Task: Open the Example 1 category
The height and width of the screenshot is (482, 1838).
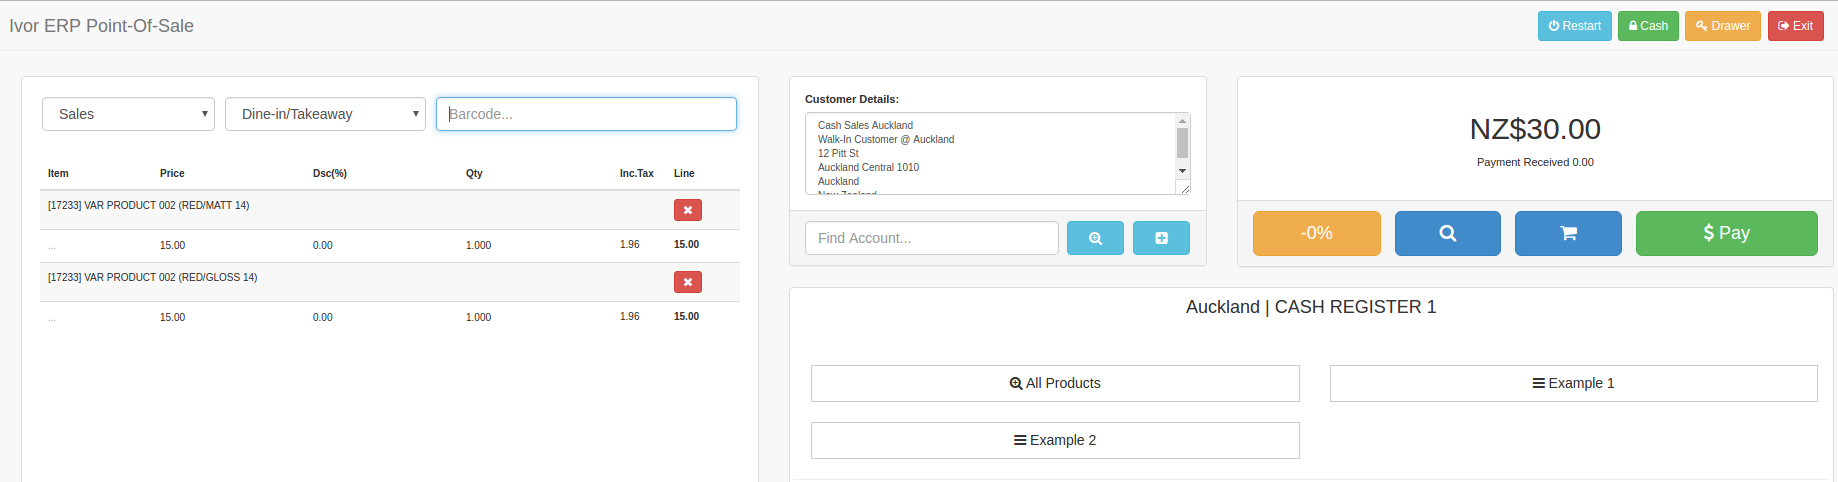Action: click(1573, 383)
